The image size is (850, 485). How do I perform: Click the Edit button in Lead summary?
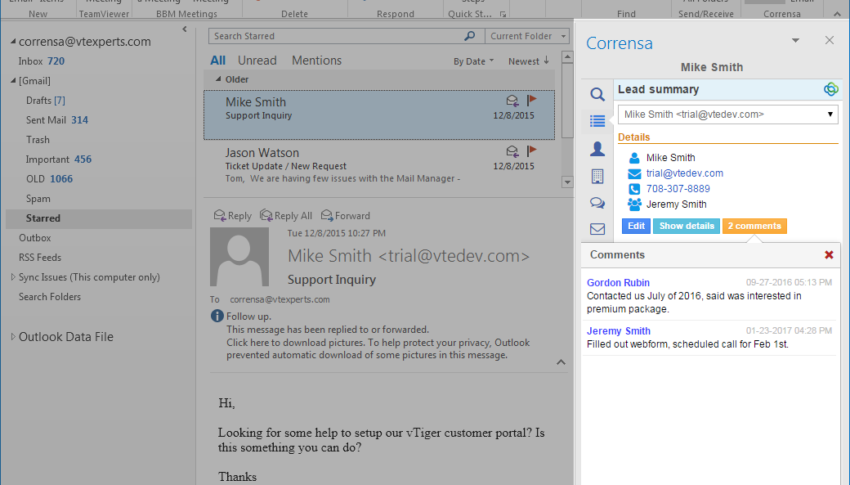(x=636, y=226)
